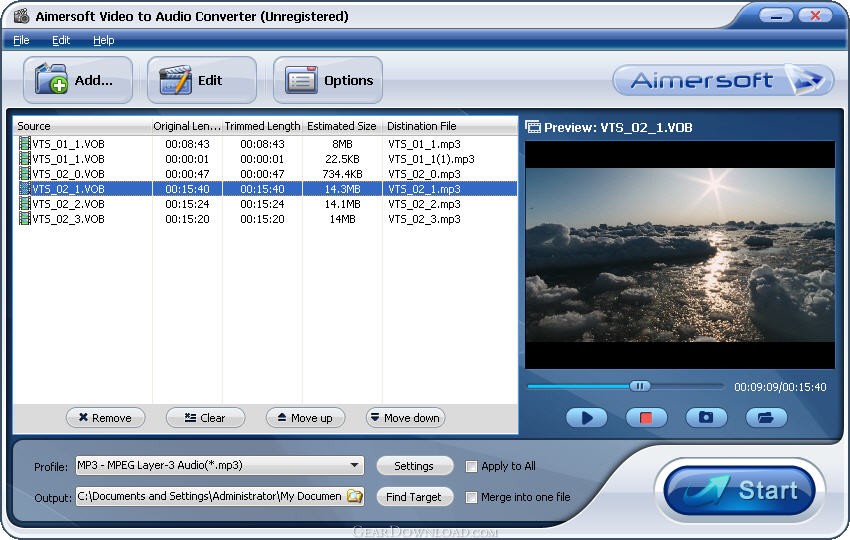Open the File menu

pyautogui.click(x=21, y=40)
